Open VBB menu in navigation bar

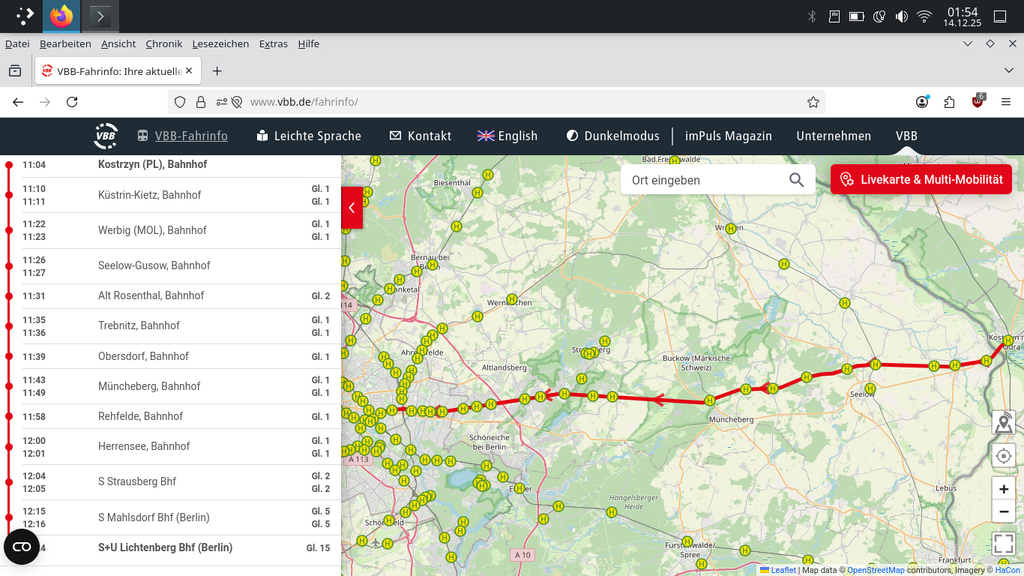pyautogui.click(x=906, y=136)
